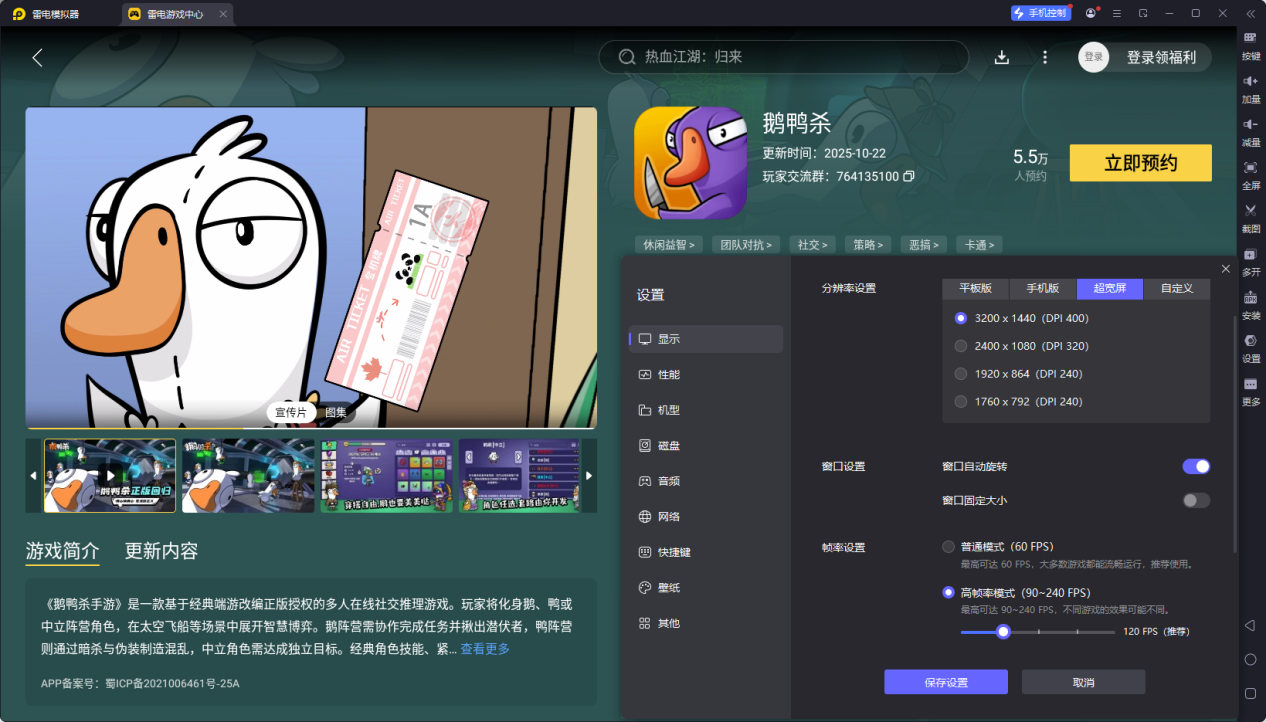Click the download icon beside the search bar
Screen dimensions: 1266x722
[1001, 57]
